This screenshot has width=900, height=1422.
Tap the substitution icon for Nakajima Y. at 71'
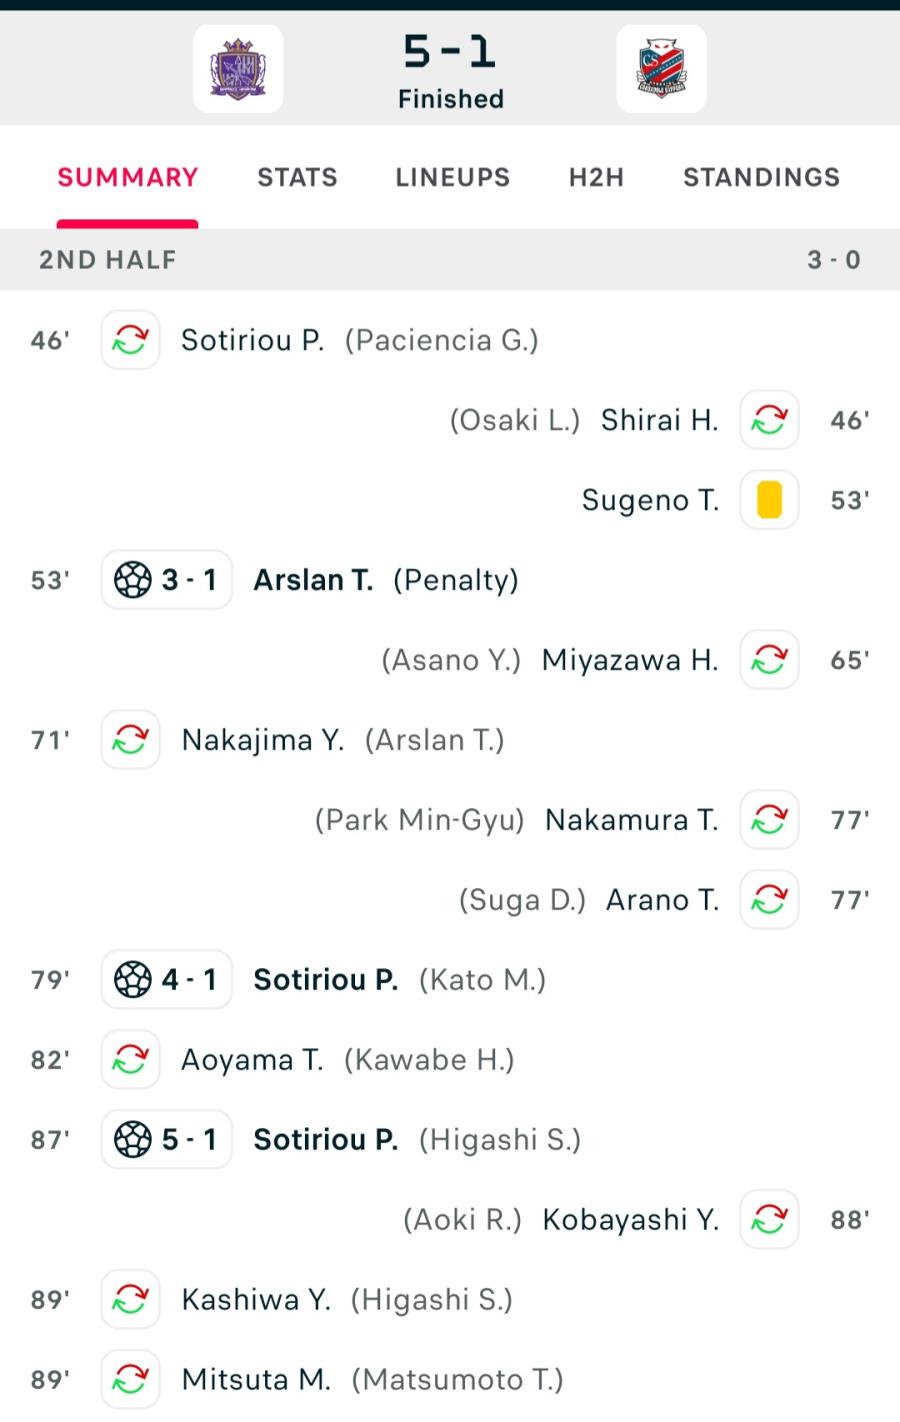[130, 740]
